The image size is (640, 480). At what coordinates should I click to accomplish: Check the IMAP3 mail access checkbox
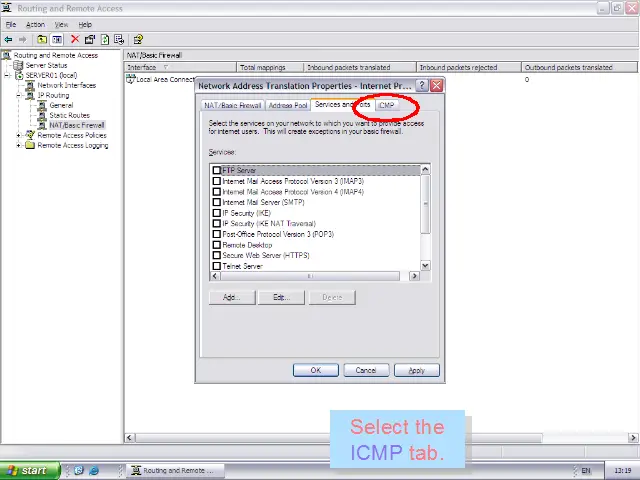click(217, 181)
